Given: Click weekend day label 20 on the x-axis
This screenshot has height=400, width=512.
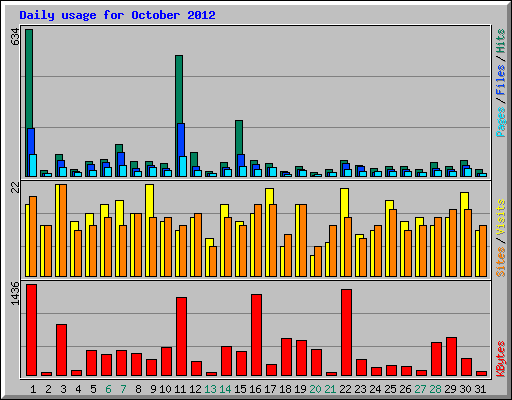Looking at the screenshot, I should 315,389.
